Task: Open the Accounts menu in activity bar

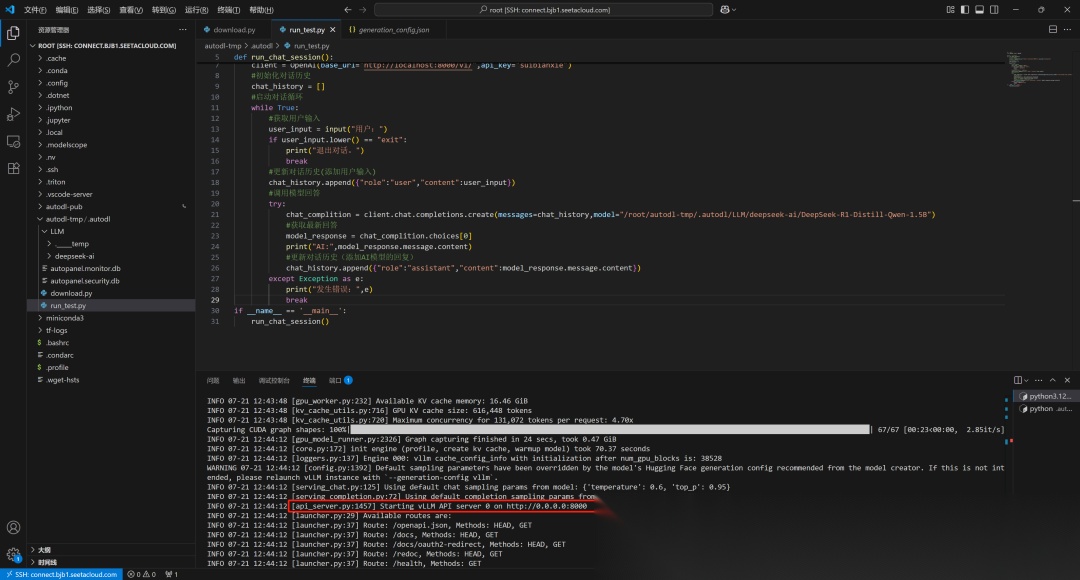Action: tap(13, 528)
